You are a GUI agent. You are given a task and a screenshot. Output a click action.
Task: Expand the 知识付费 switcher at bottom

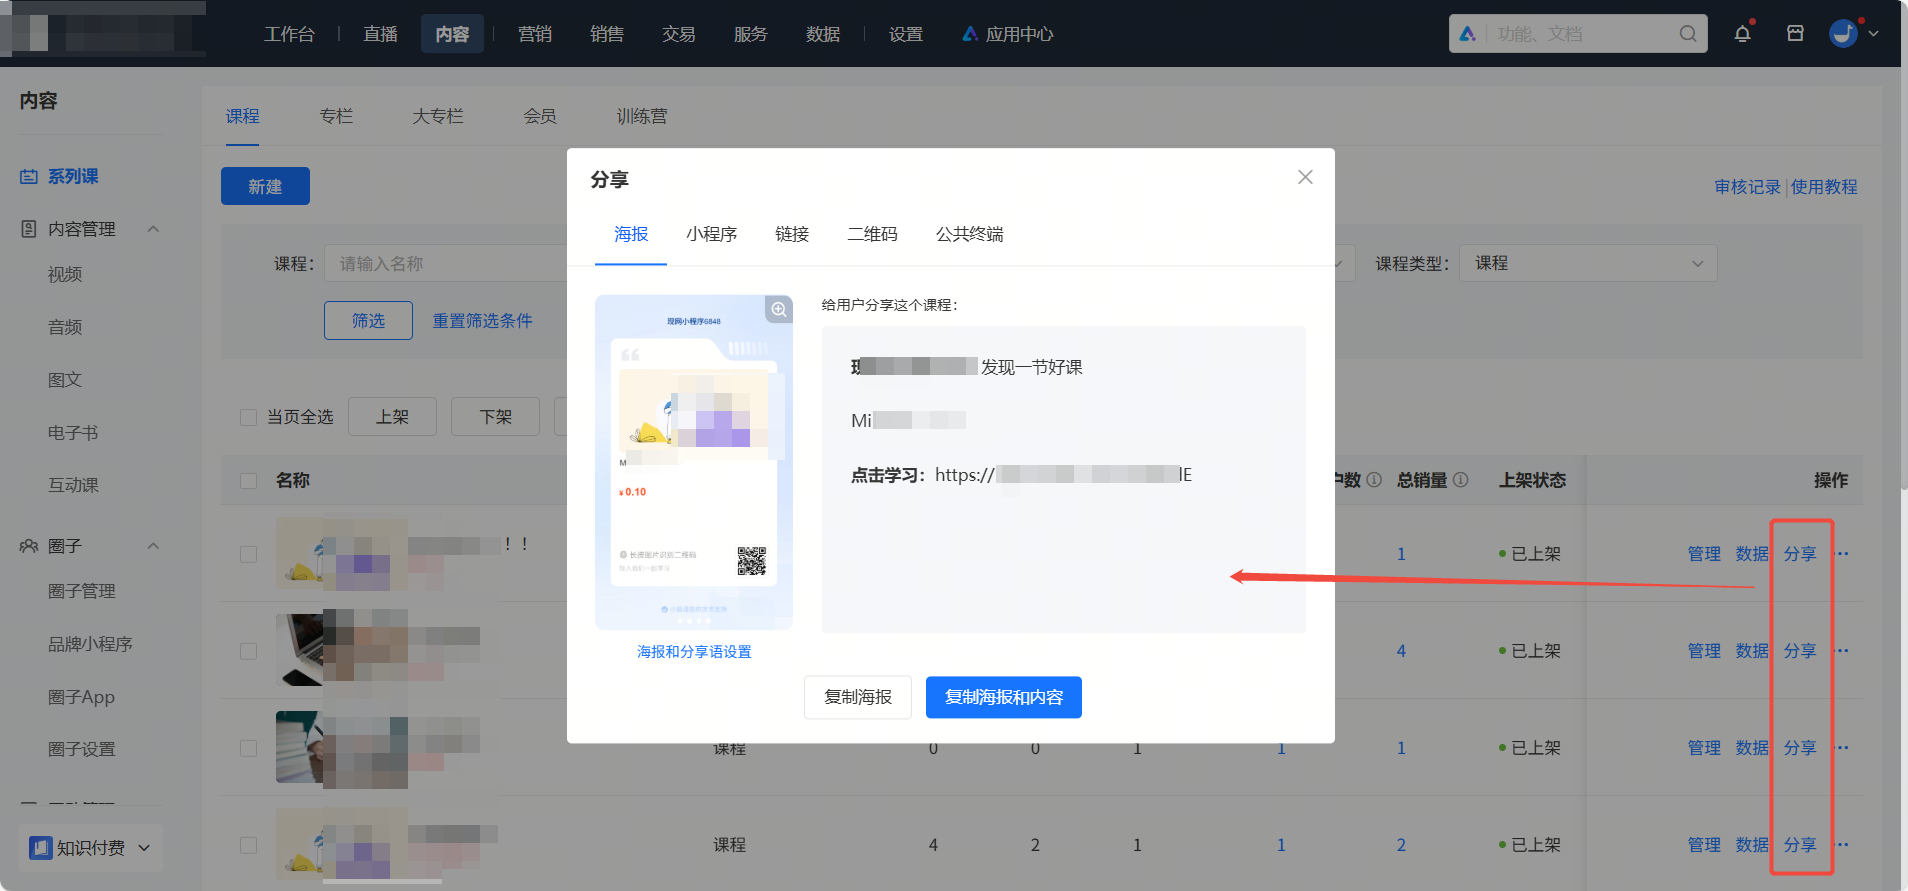(90, 848)
